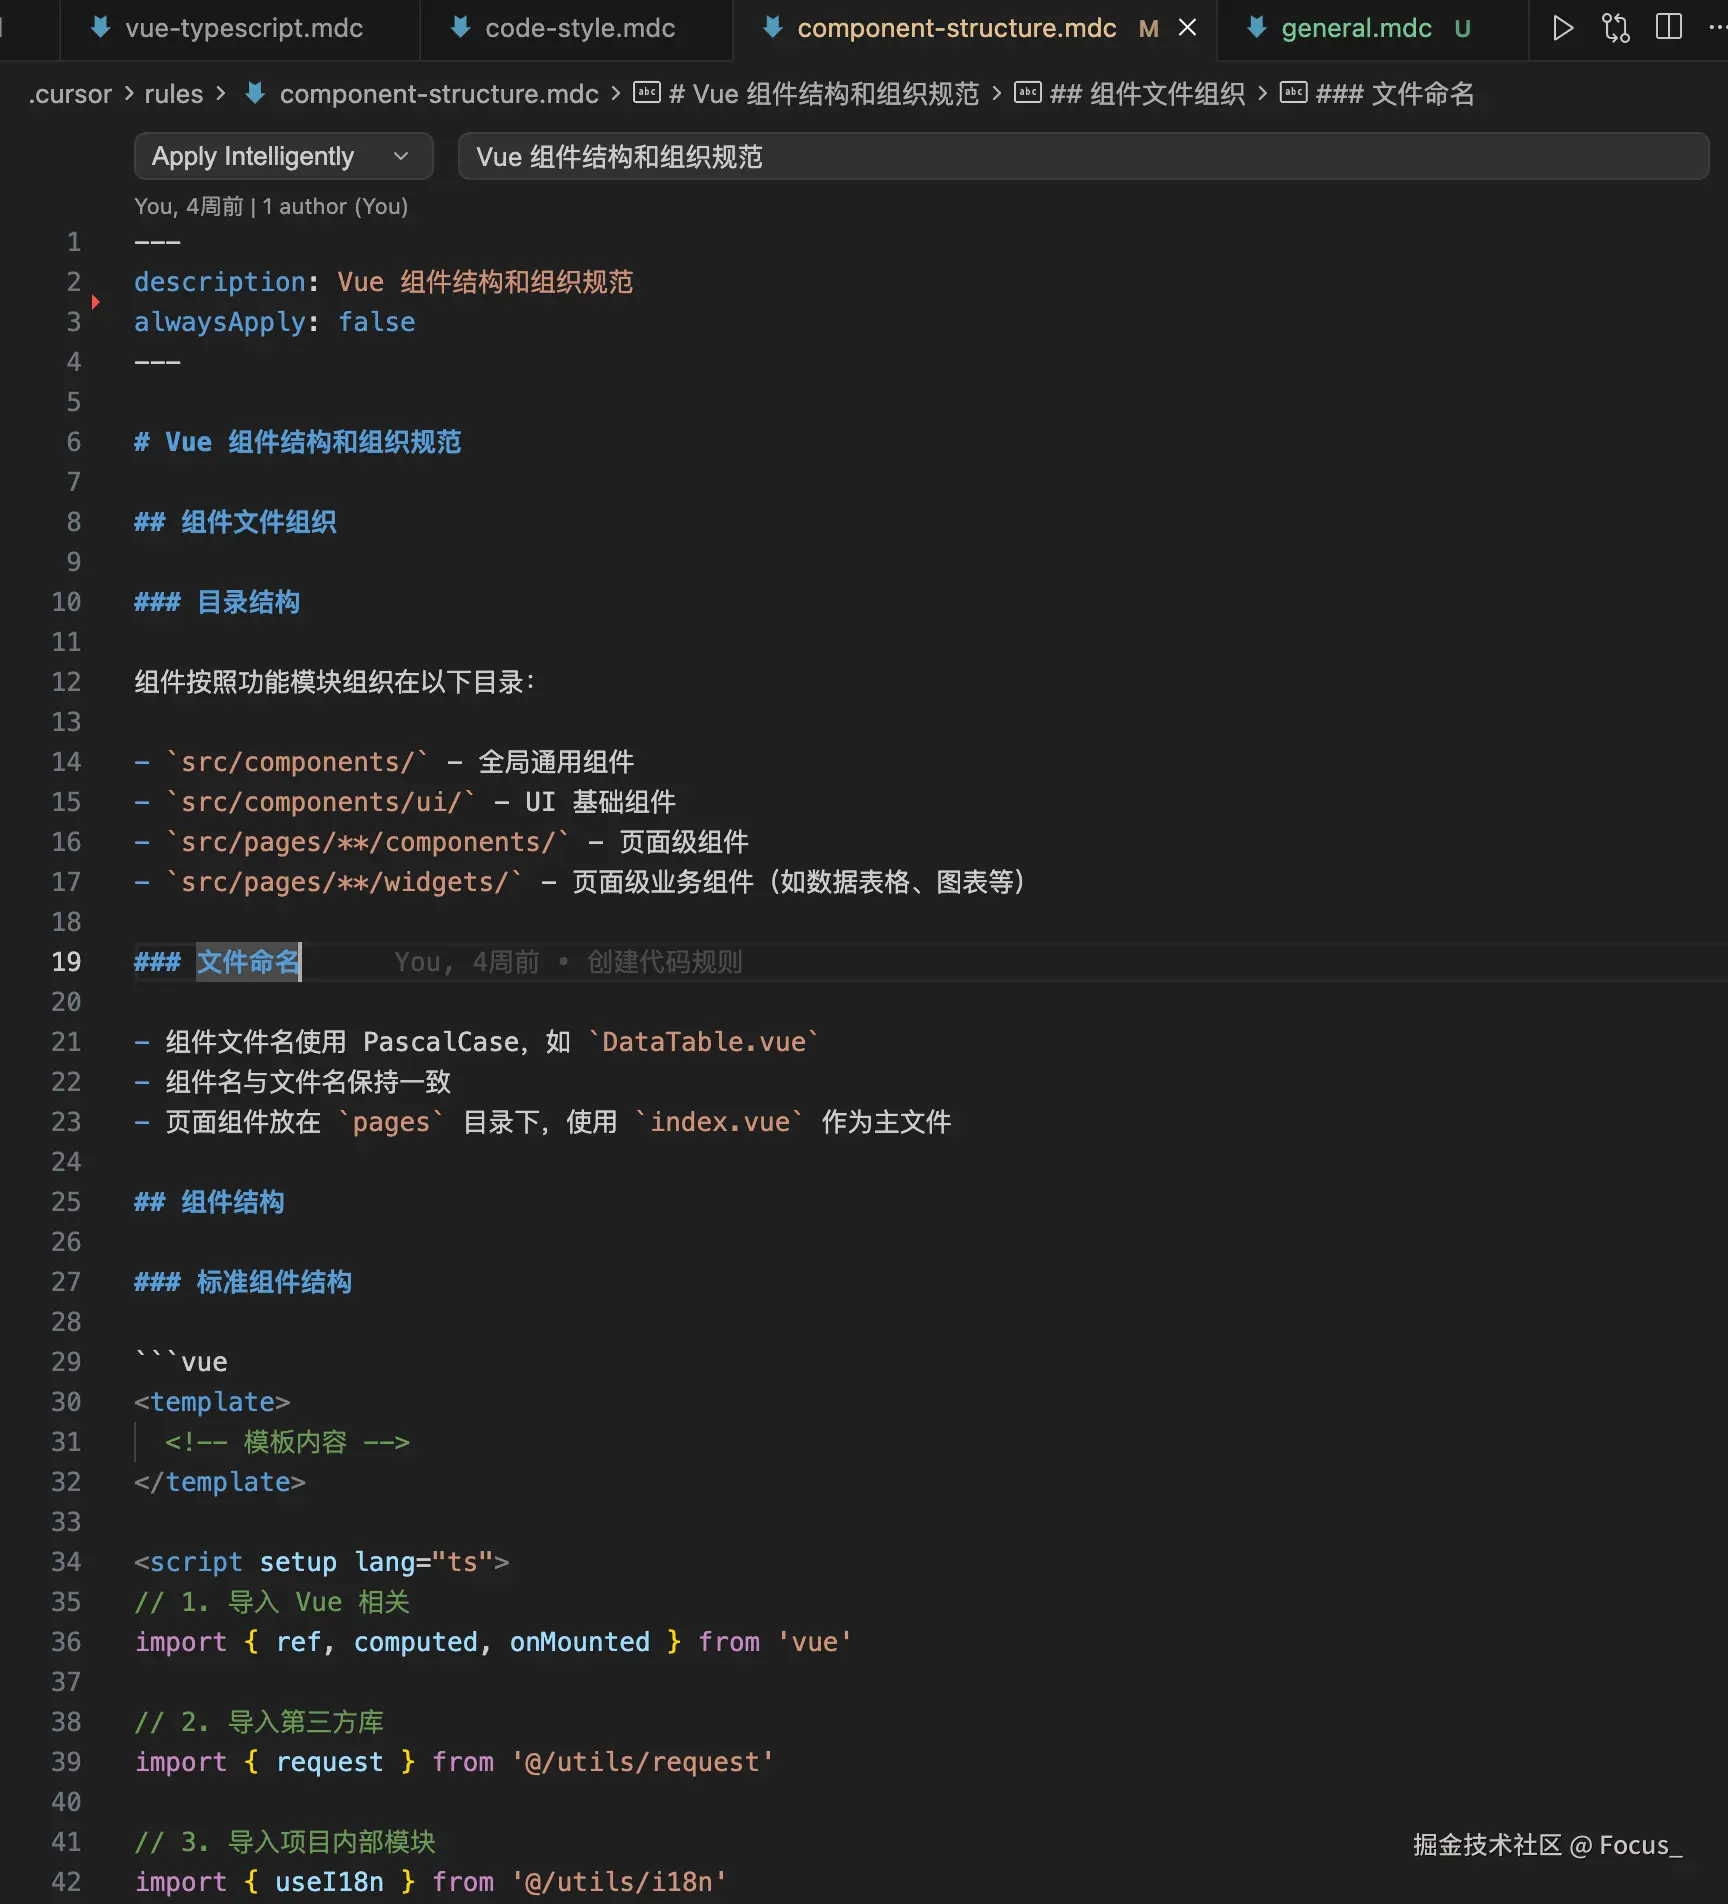Click the '`src/components/ui/`' path text
This screenshot has height=1904, width=1728.
(321, 802)
